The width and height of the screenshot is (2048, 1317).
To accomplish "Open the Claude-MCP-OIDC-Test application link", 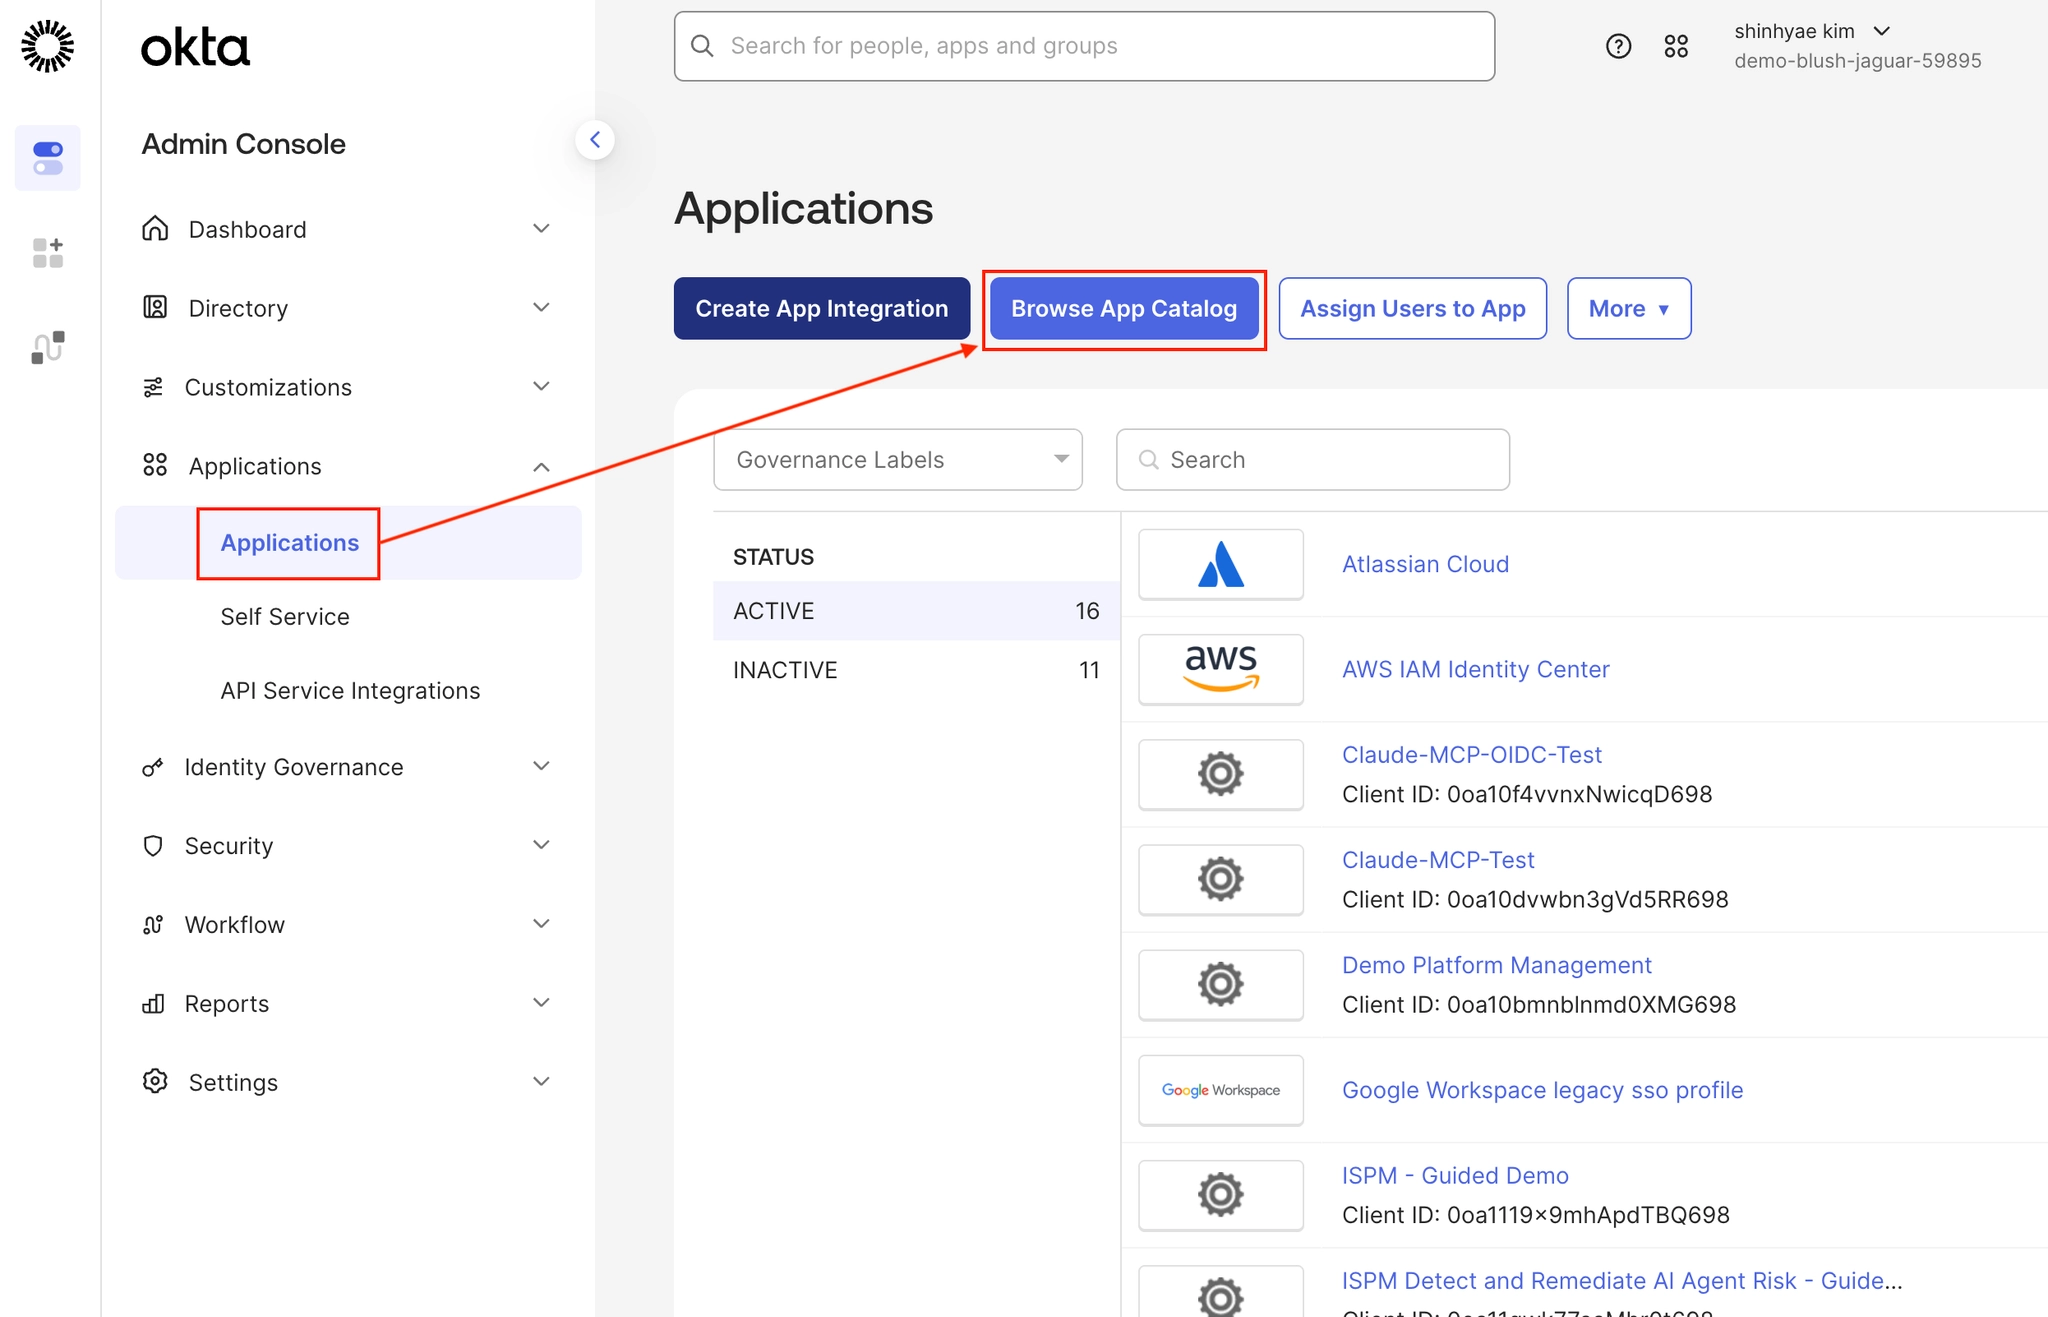I will 1471,755.
